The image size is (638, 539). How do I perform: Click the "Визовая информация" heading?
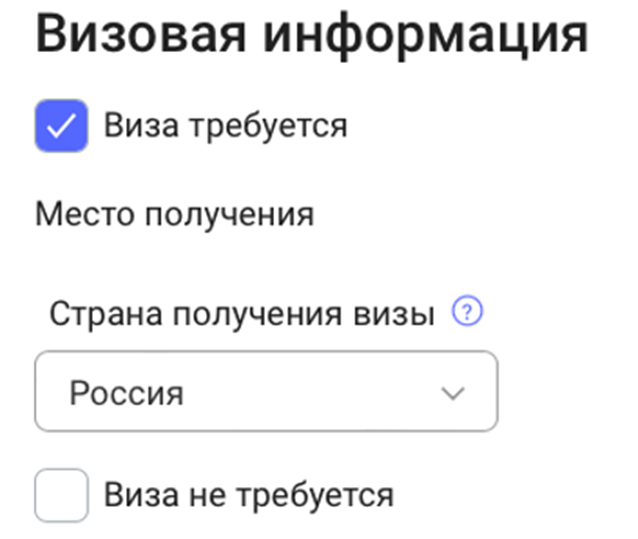[311, 35]
